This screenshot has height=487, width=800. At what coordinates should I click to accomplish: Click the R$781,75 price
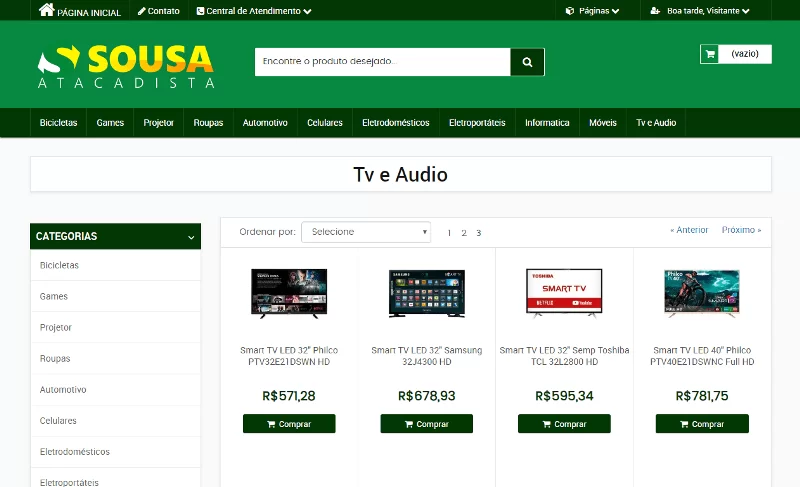point(702,396)
